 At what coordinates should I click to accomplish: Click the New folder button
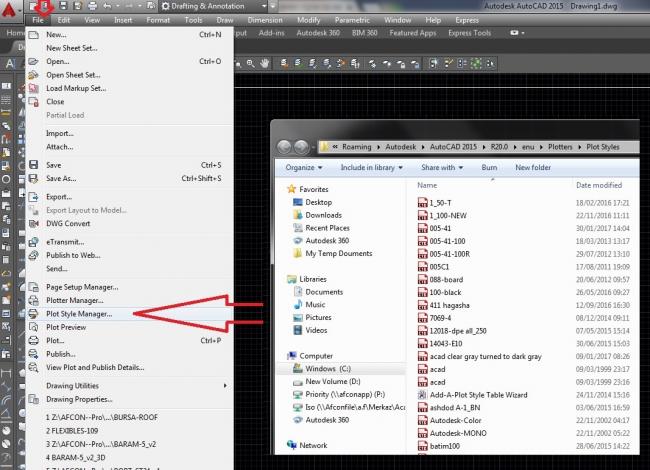pyautogui.click(x=533, y=168)
